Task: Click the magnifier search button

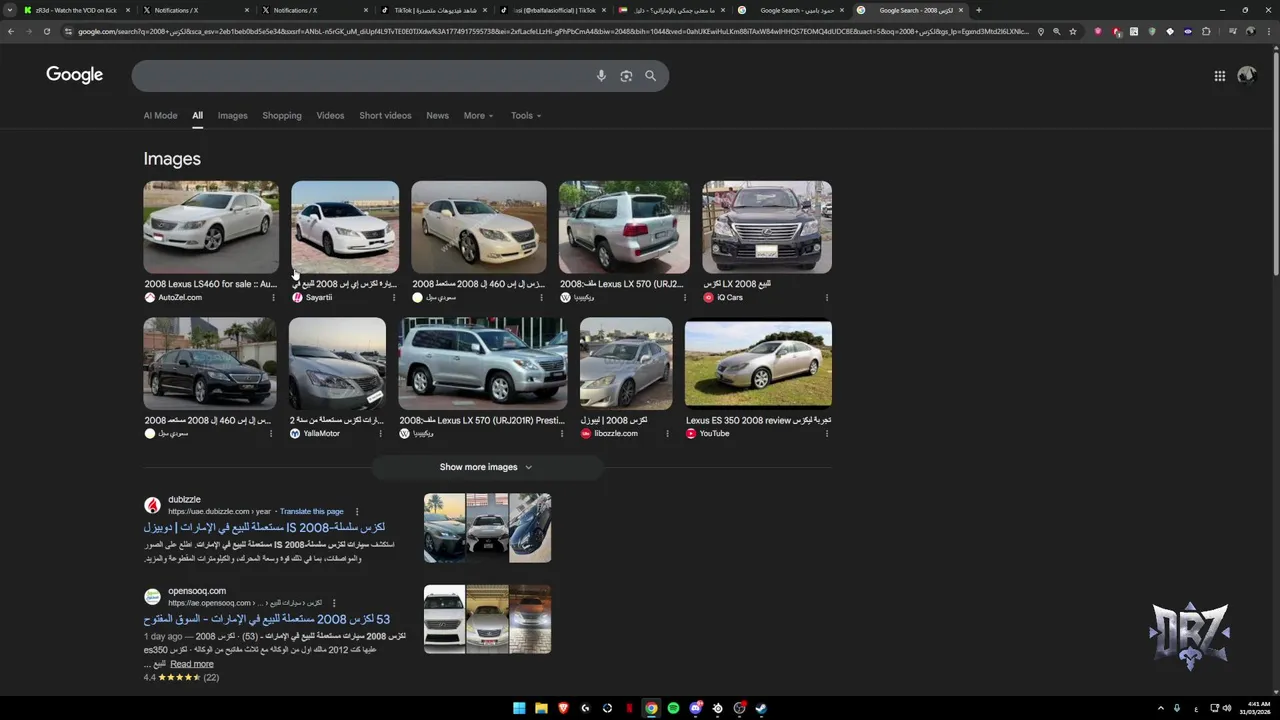Action: (650, 76)
